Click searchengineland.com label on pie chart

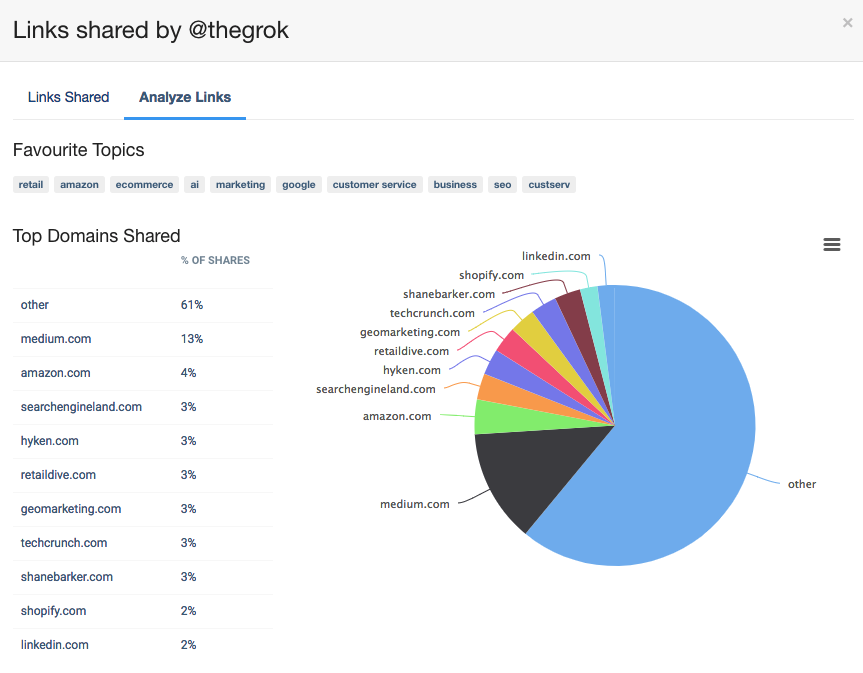coord(376,390)
